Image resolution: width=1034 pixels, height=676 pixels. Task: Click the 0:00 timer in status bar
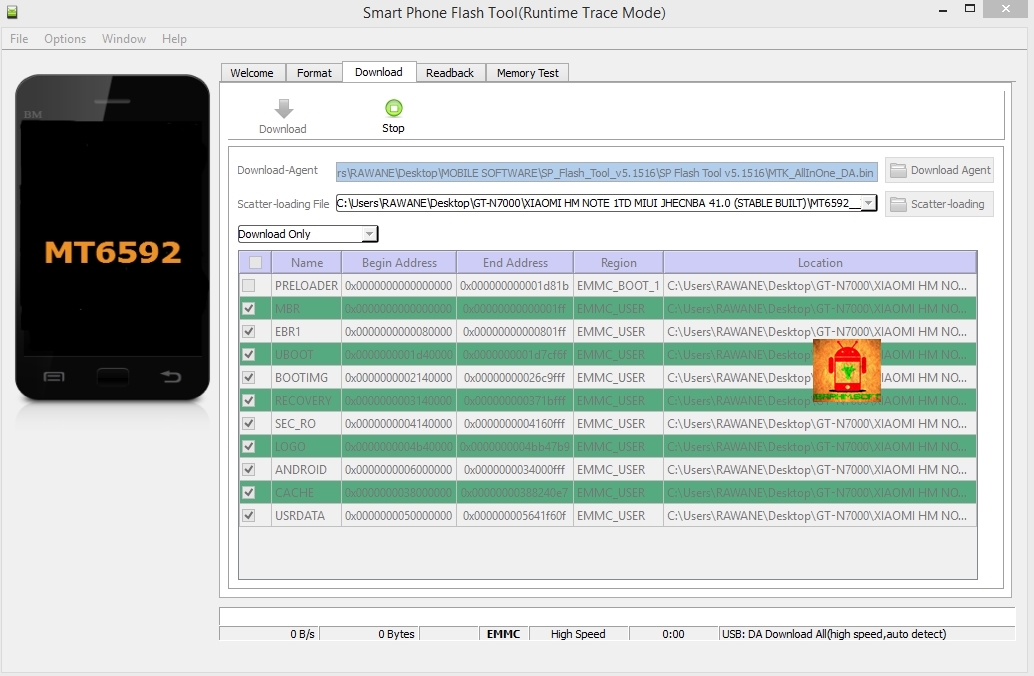click(673, 634)
